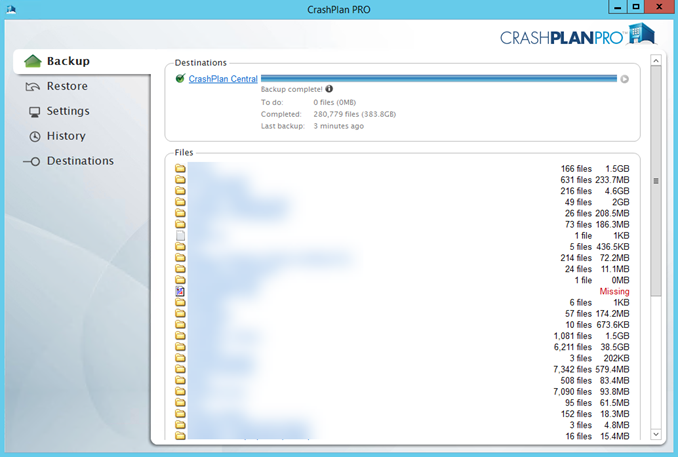This screenshot has width=678, height=457.
Task: Select folder icon with 49 files 2GB
Action: (x=180, y=202)
